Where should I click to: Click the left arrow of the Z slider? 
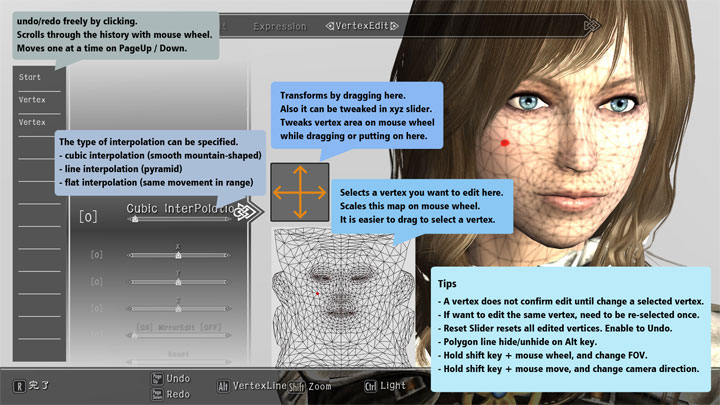[x=130, y=309]
